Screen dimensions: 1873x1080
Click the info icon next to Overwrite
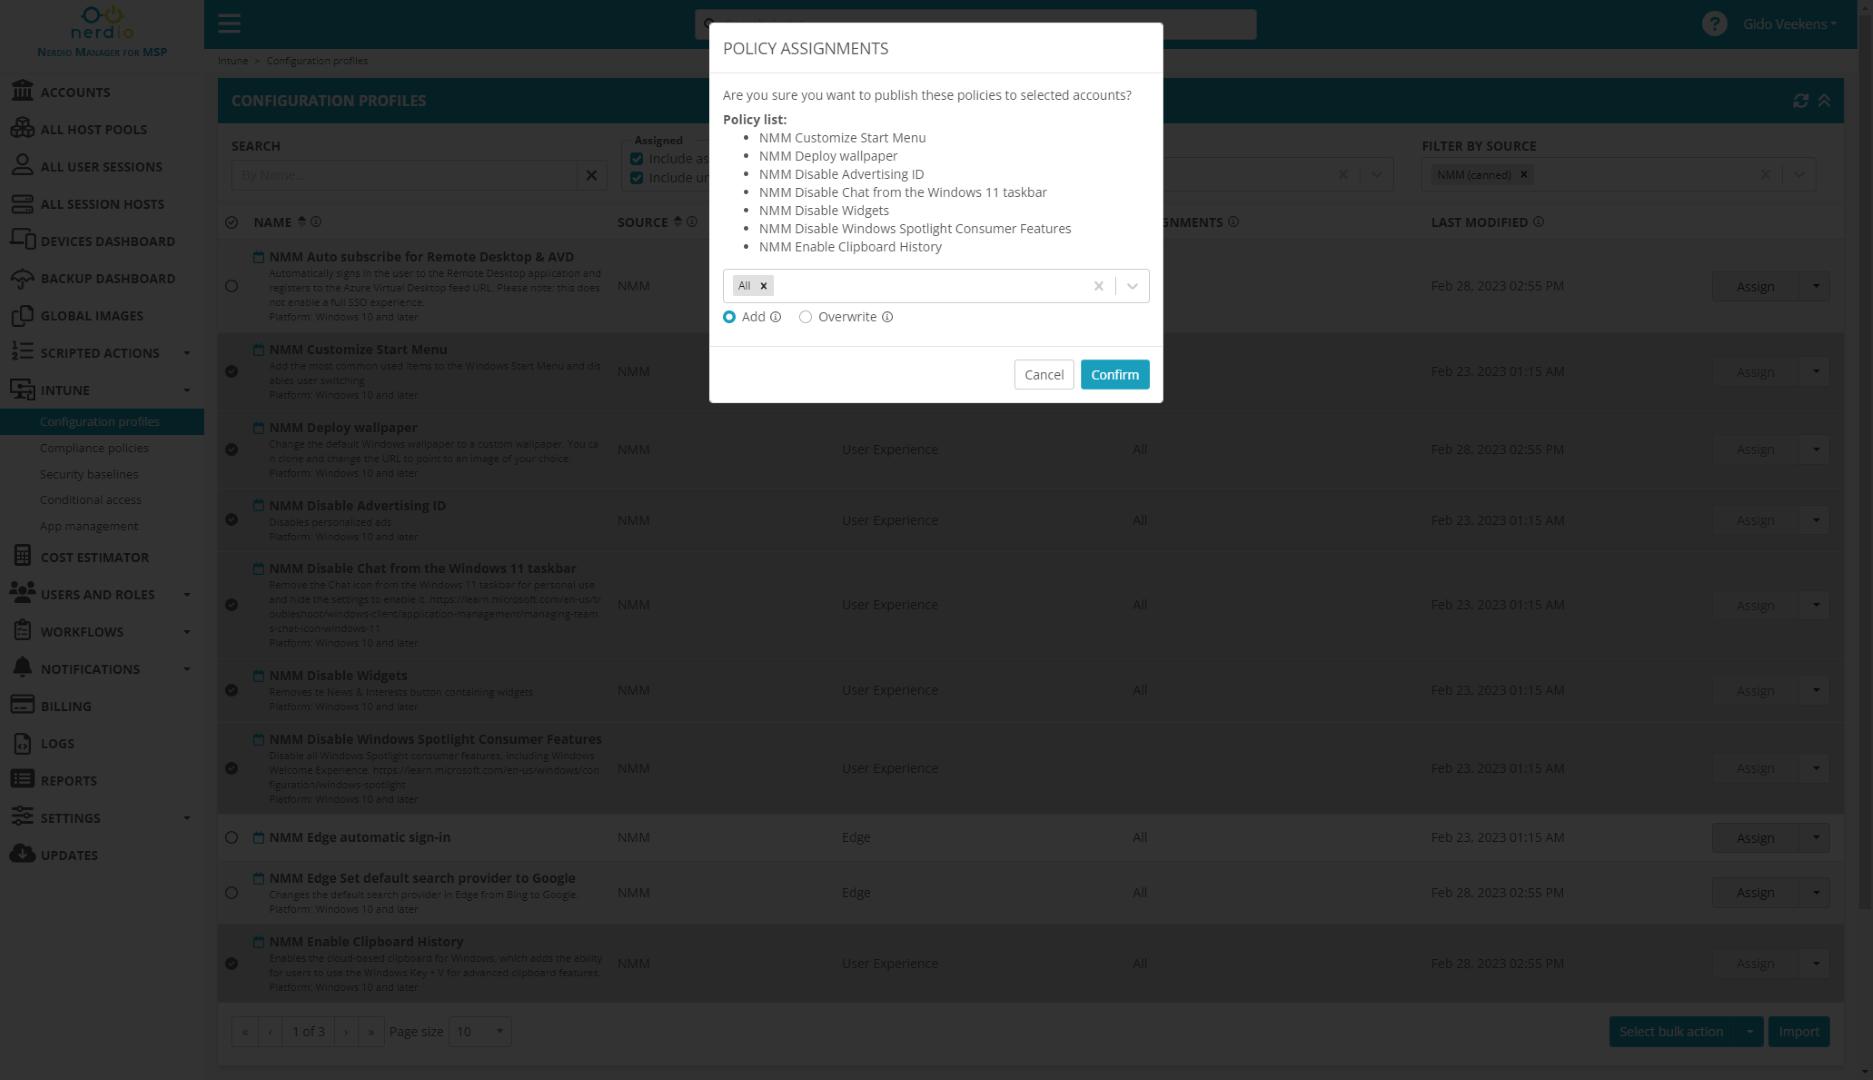[x=887, y=317]
